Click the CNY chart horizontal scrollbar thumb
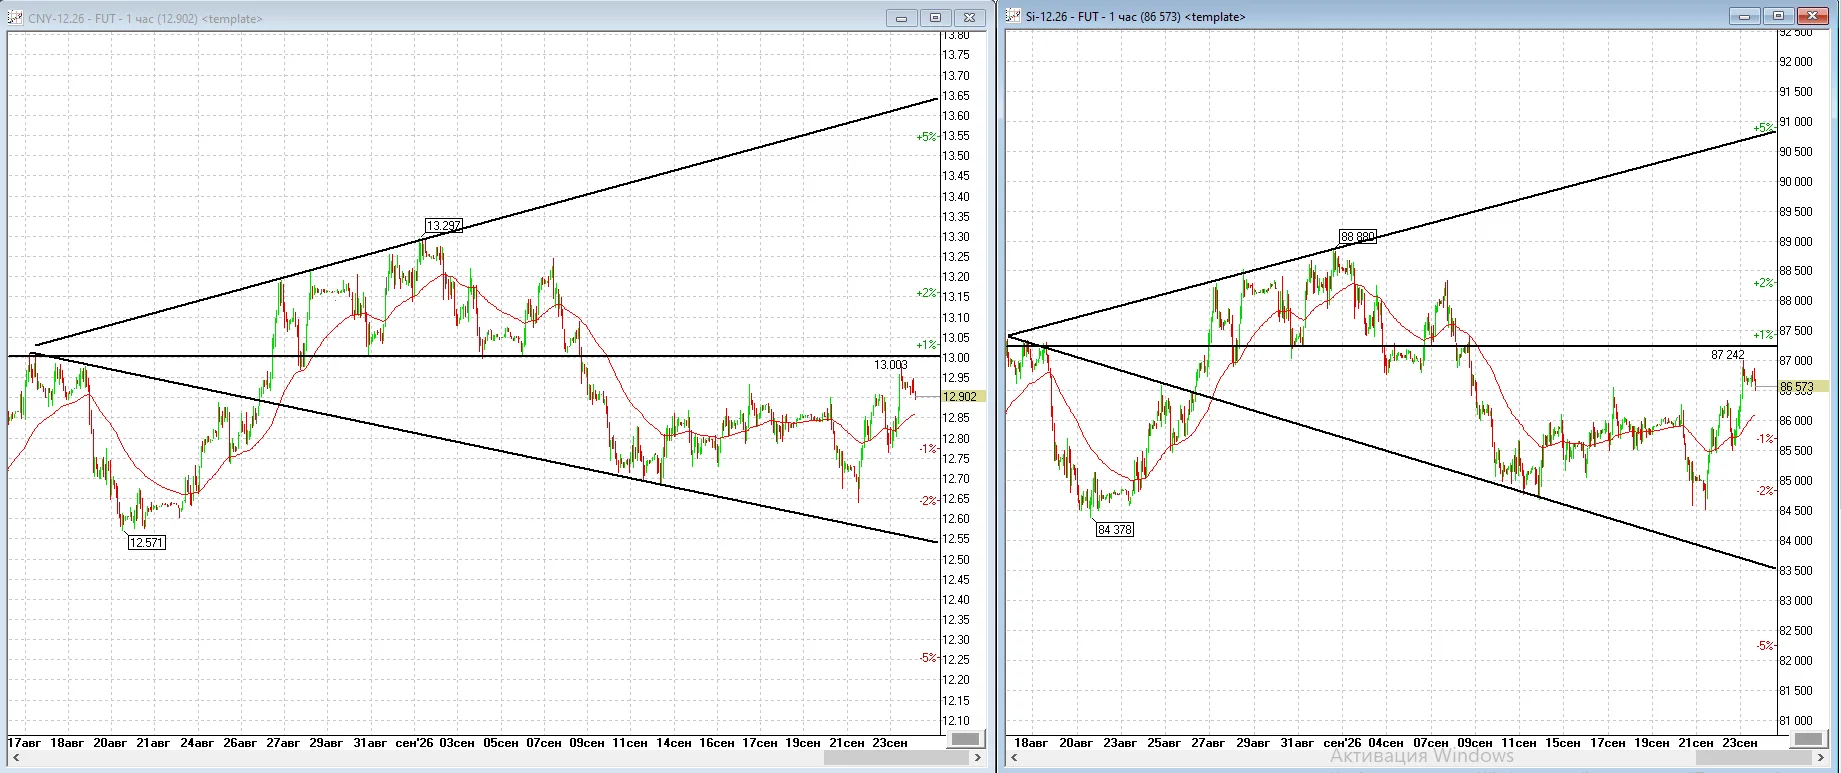The width and height of the screenshot is (1841, 773). coord(894,758)
